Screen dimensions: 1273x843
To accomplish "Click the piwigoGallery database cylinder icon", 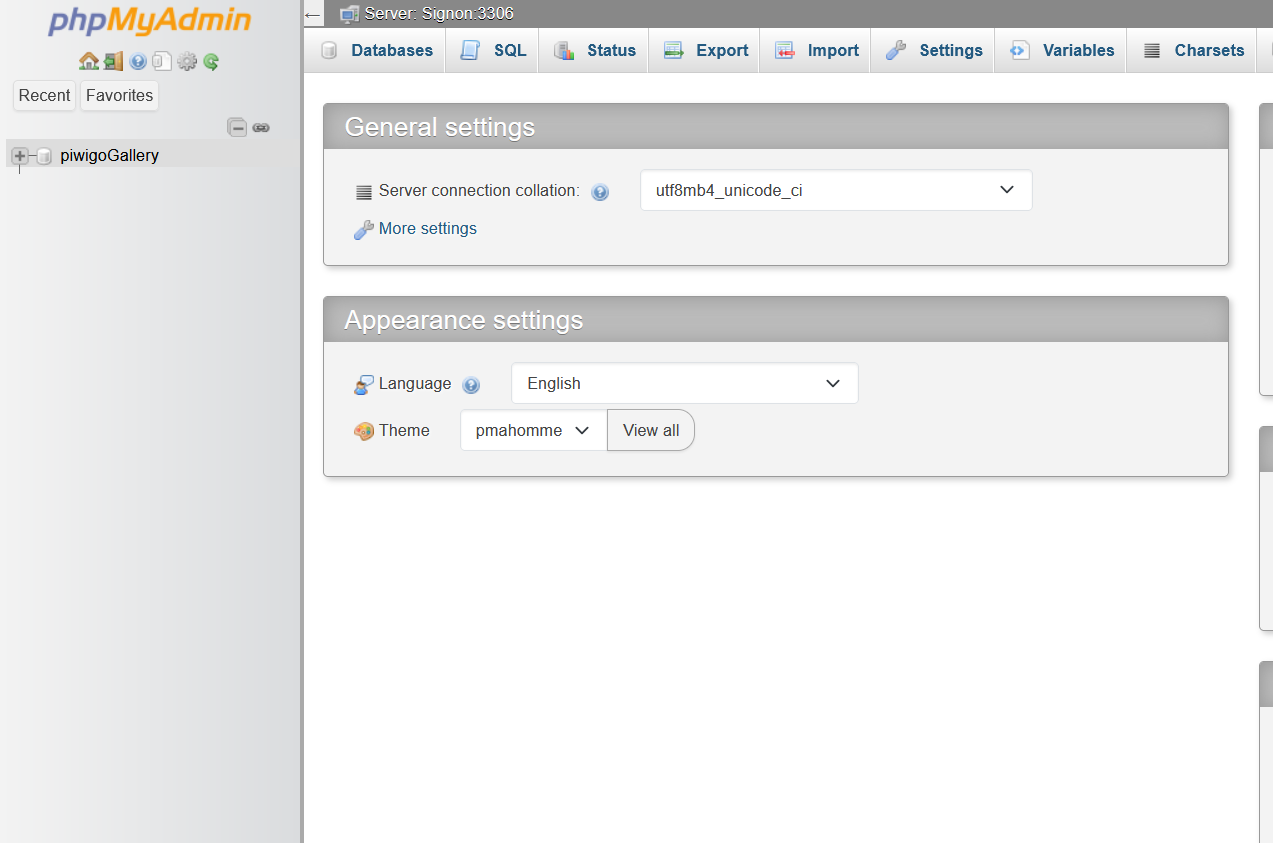I will tap(44, 156).
